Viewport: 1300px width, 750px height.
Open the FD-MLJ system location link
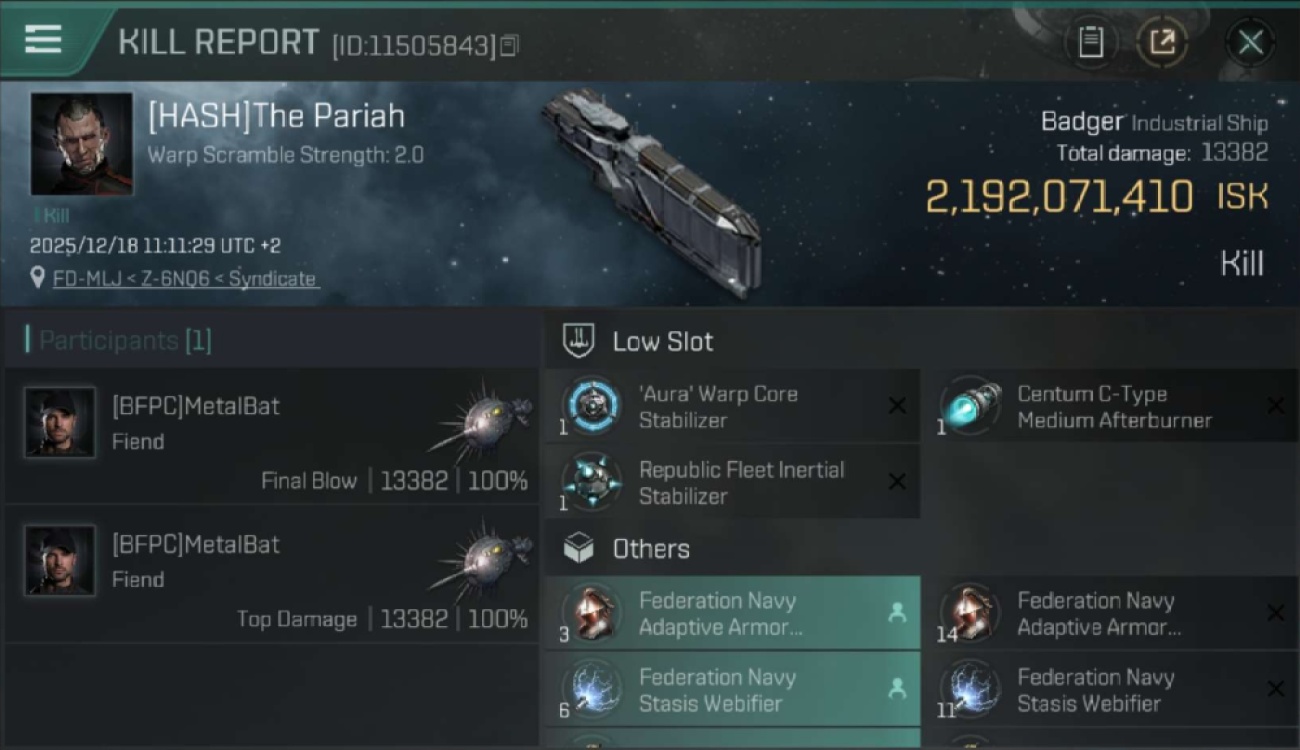pyautogui.click(x=185, y=279)
